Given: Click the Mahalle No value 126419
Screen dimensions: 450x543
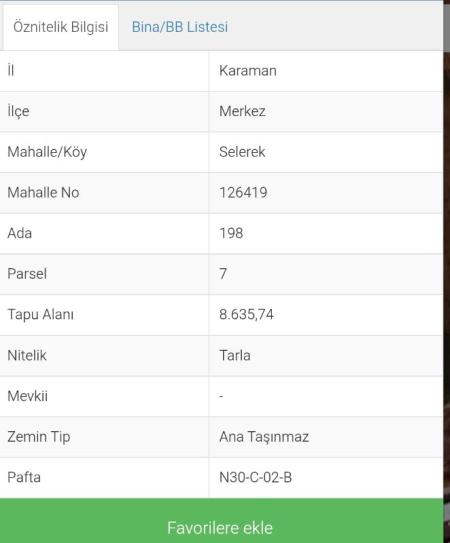Looking at the screenshot, I should (x=243, y=193).
